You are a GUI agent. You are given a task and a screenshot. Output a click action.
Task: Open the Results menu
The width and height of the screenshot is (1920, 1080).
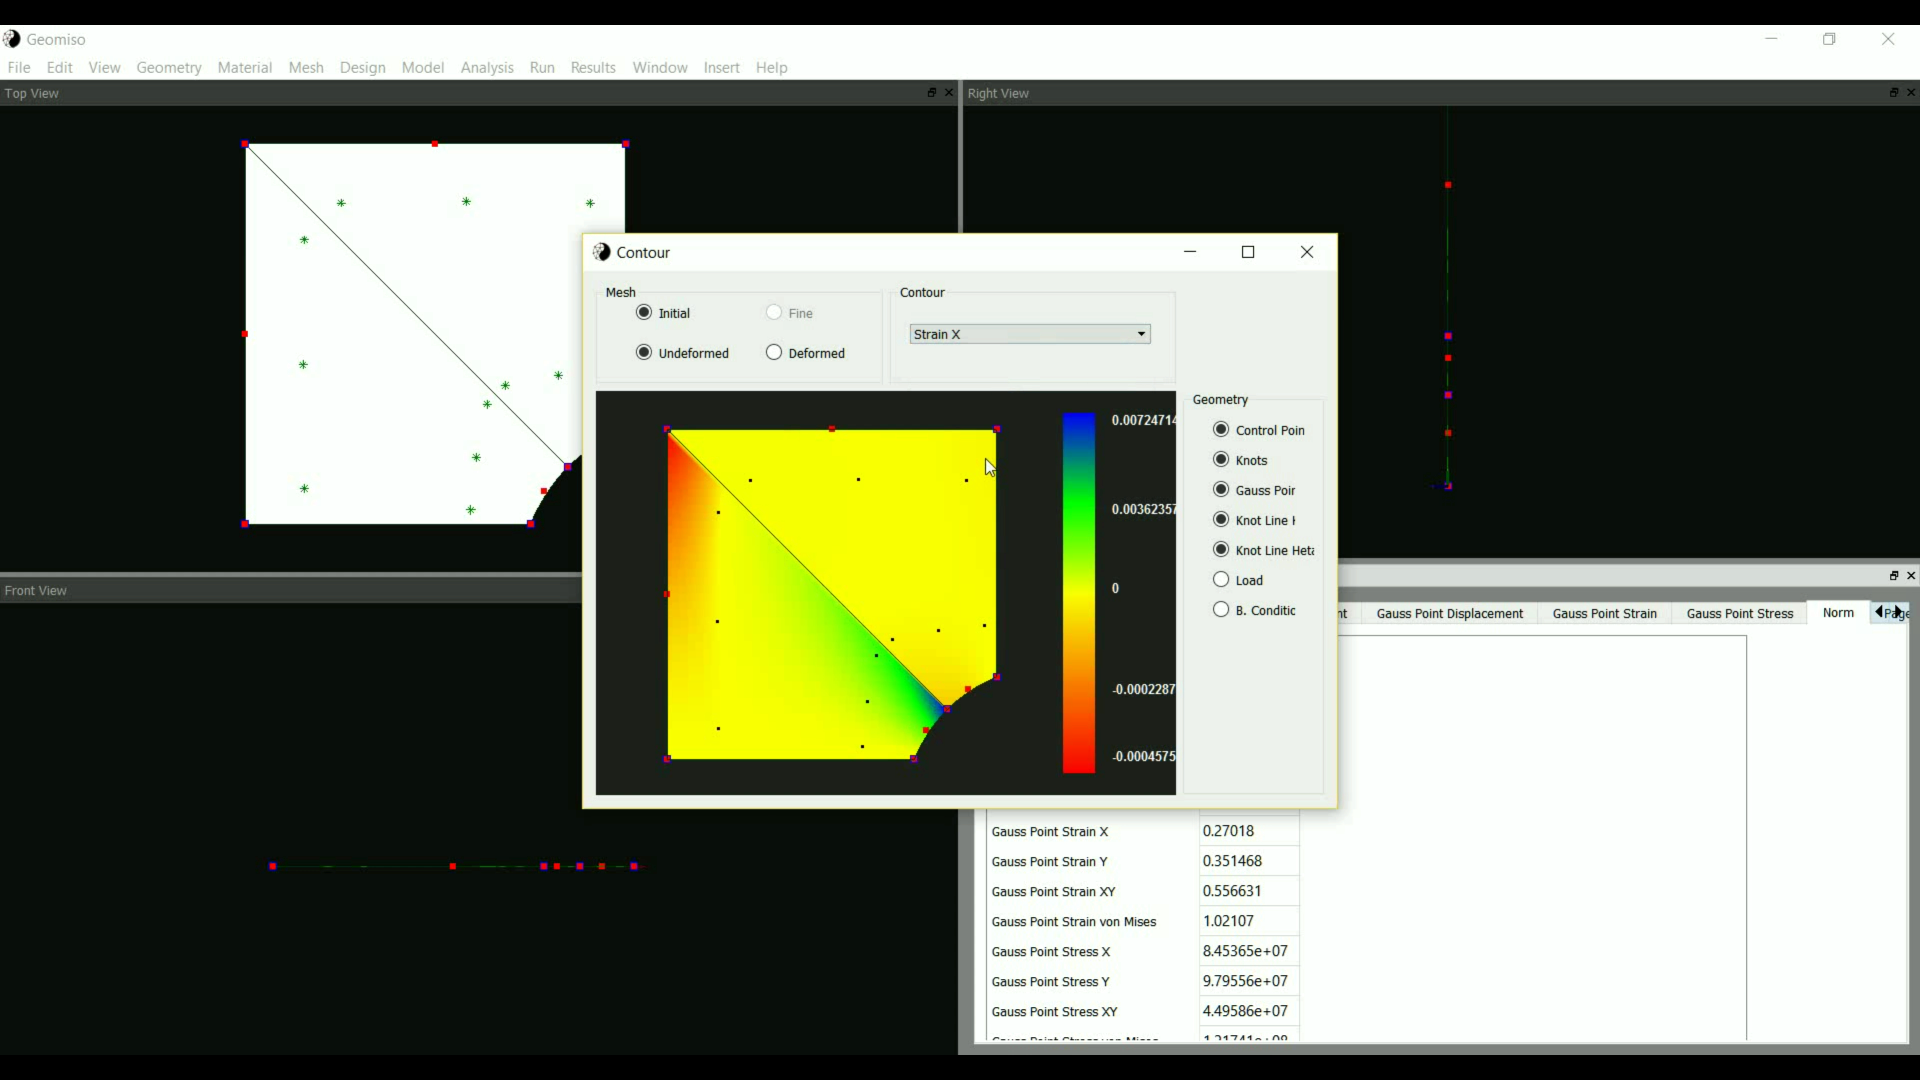(x=593, y=68)
